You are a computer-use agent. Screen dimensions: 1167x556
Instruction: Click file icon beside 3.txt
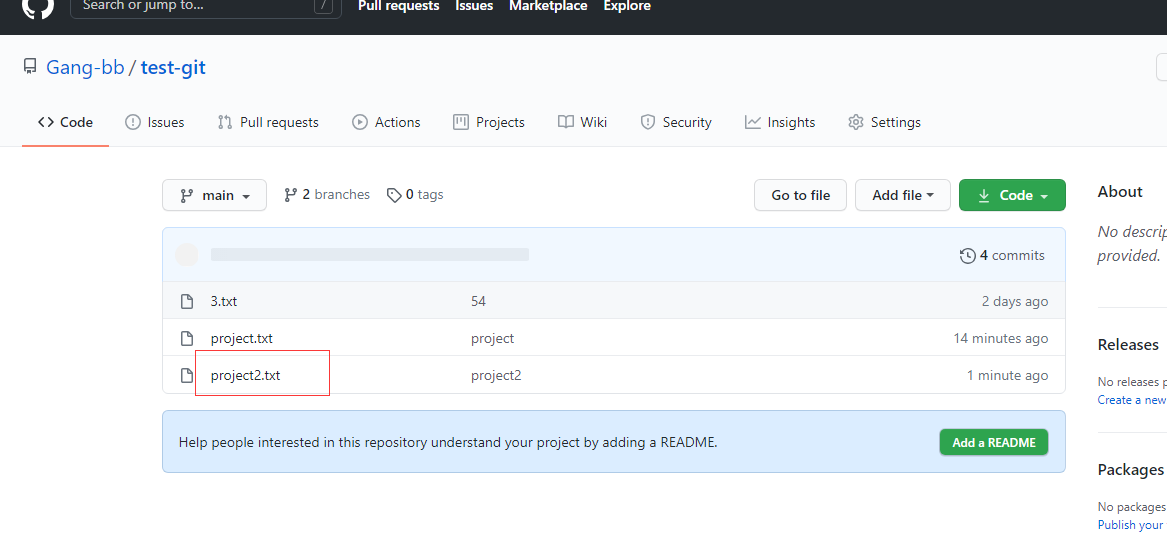point(188,301)
